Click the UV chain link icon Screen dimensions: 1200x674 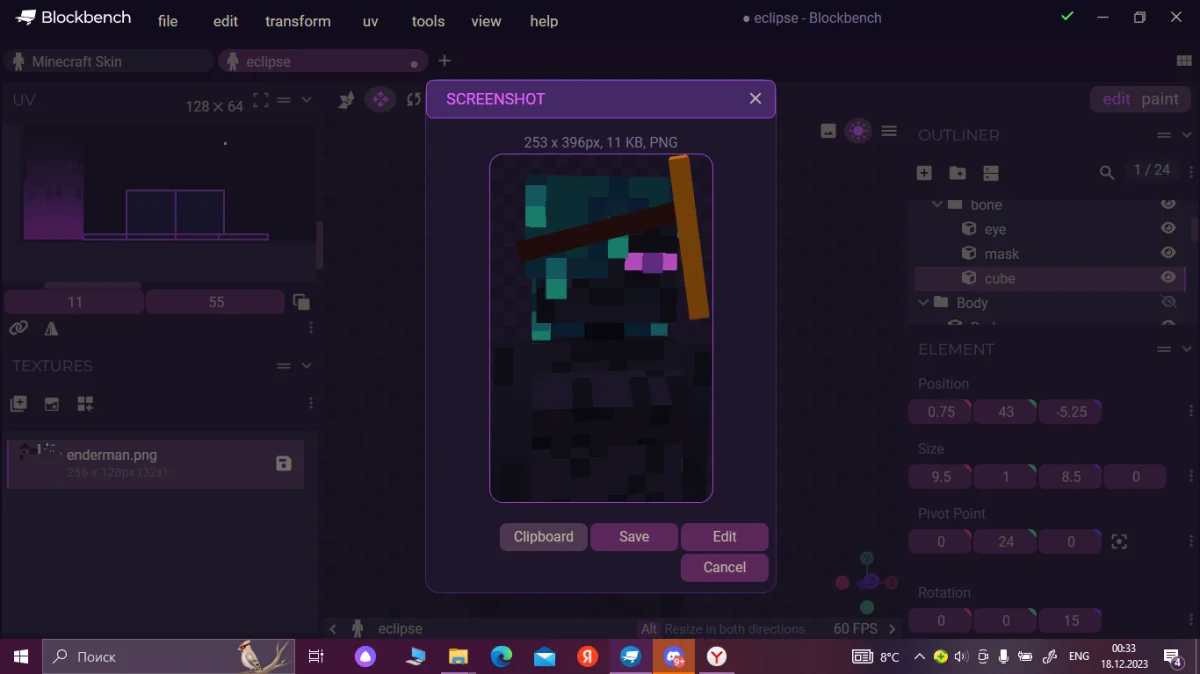(x=19, y=328)
